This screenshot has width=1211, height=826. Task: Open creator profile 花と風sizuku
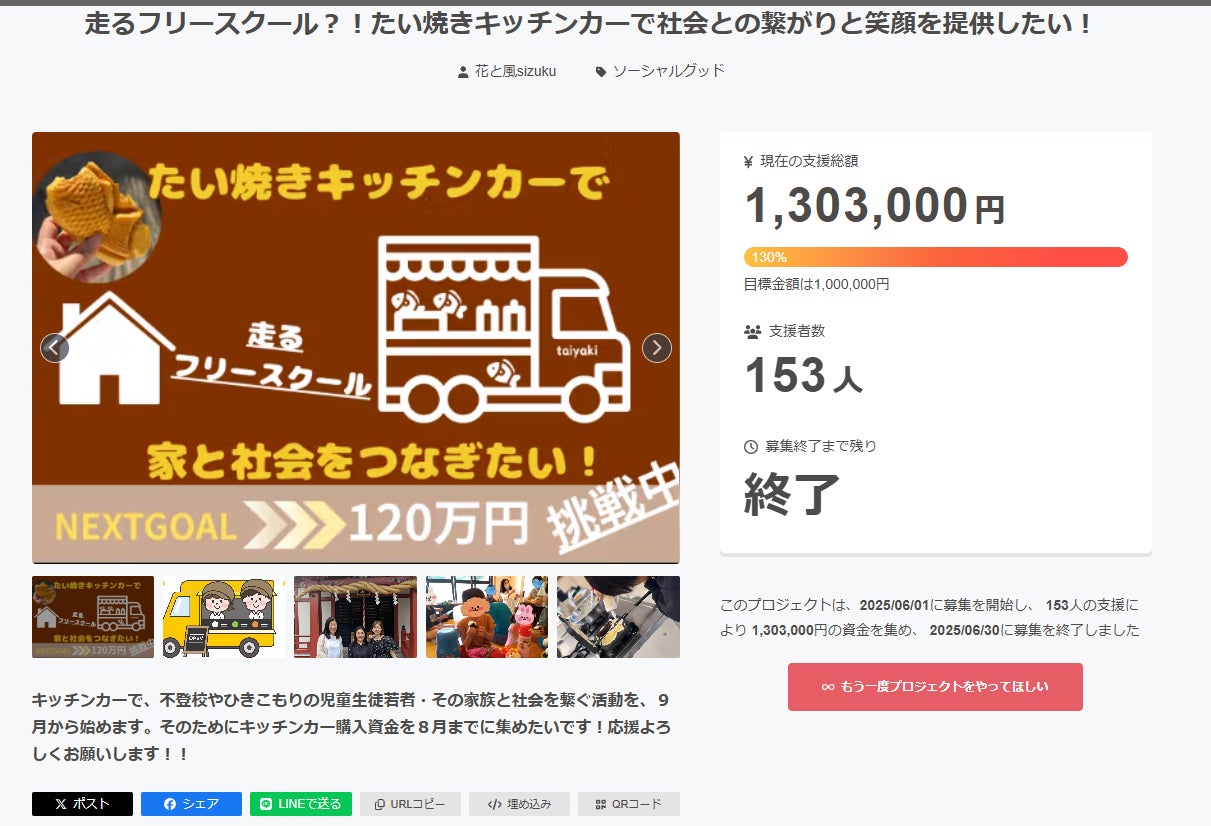[515, 71]
